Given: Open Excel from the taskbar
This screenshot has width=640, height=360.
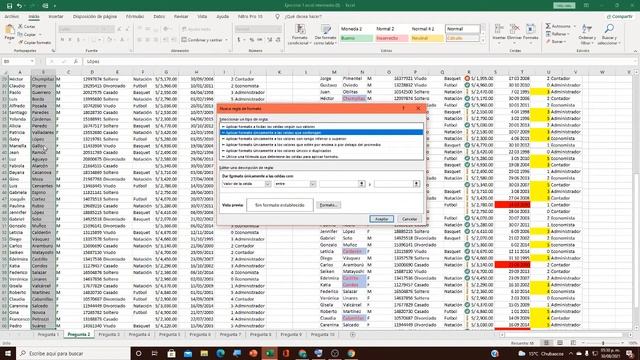Looking at the screenshot, I should pyautogui.click(x=269, y=353).
